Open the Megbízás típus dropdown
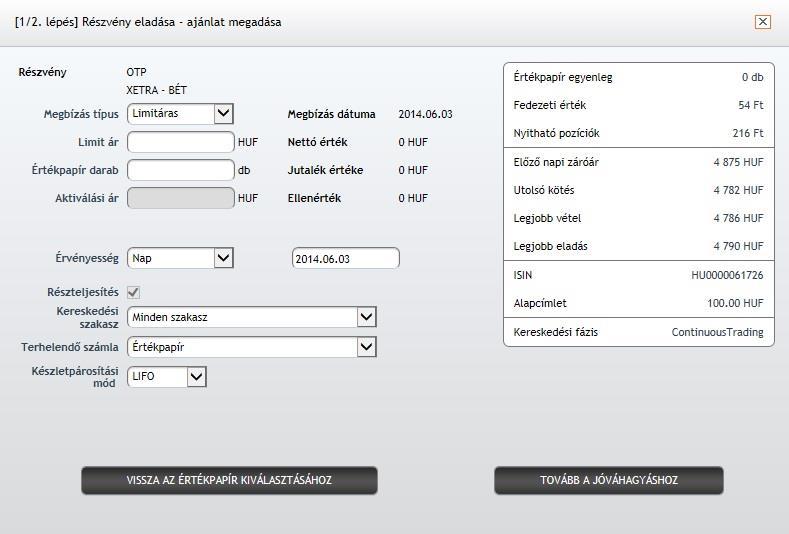This screenshot has width=789, height=534. [x=180, y=114]
